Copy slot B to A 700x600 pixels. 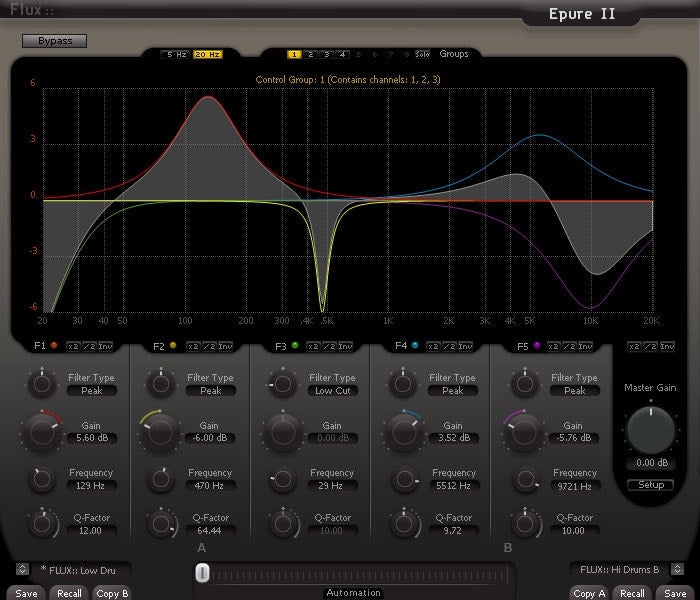[x=589, y=593]
